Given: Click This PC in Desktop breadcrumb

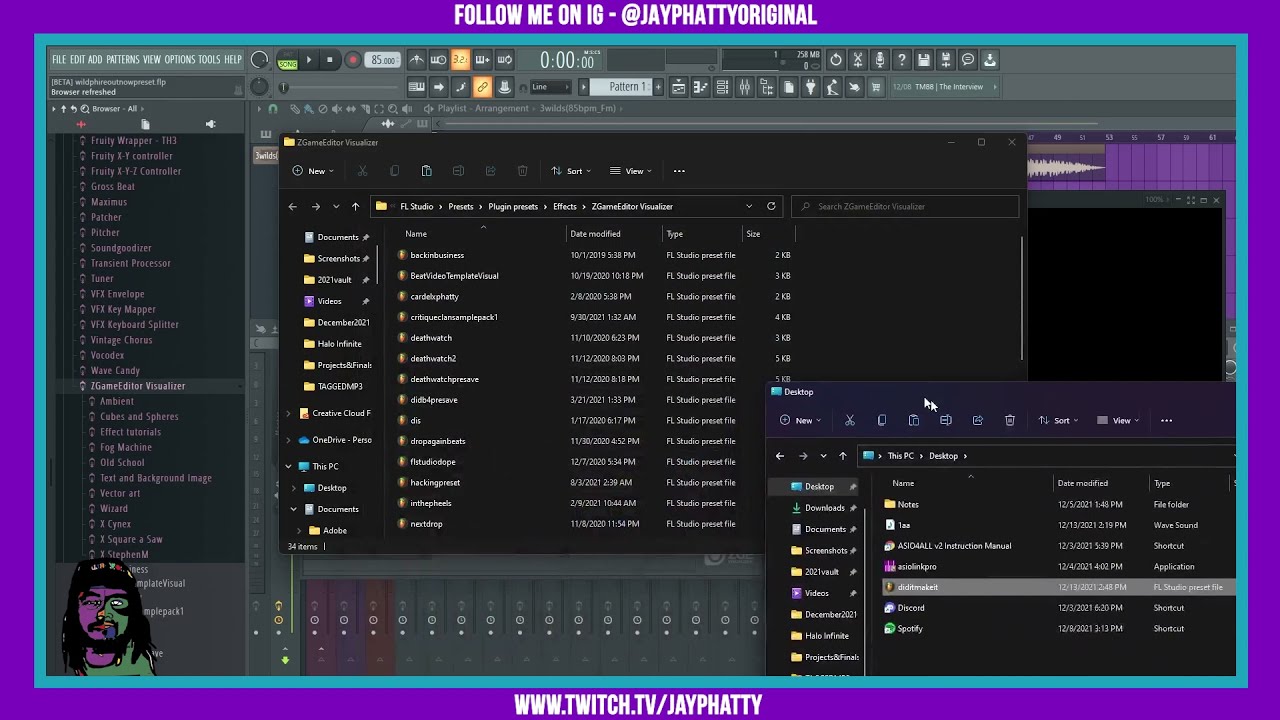Looking at the screenshot, I should tap(900, 456).
